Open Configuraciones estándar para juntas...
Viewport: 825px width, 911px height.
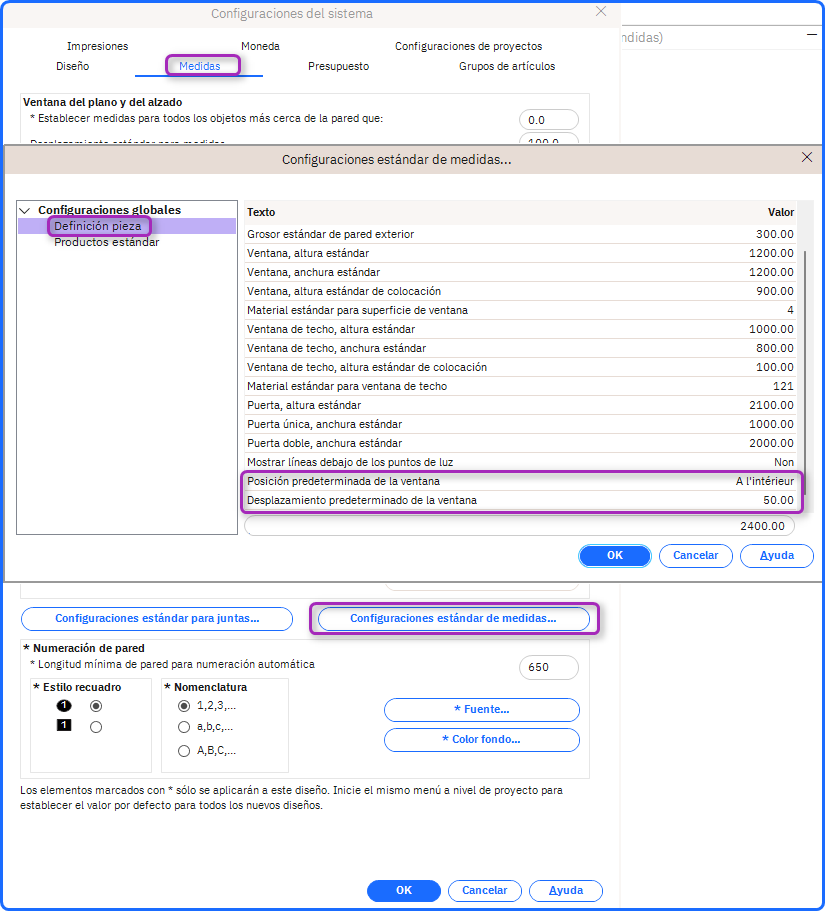click(157, 619)
